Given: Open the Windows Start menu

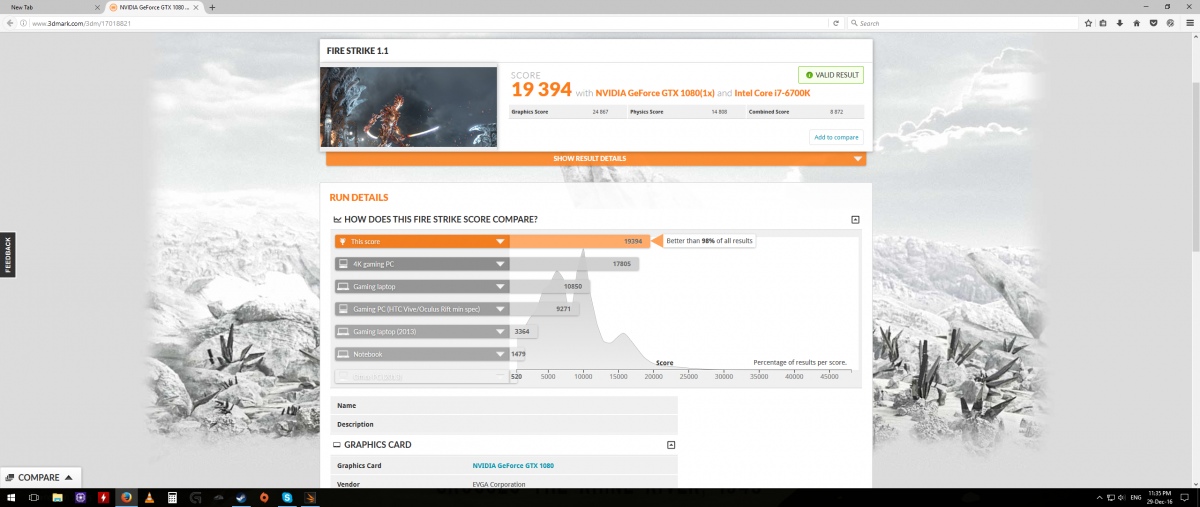Looking at the screenshot, I should 11,497.
